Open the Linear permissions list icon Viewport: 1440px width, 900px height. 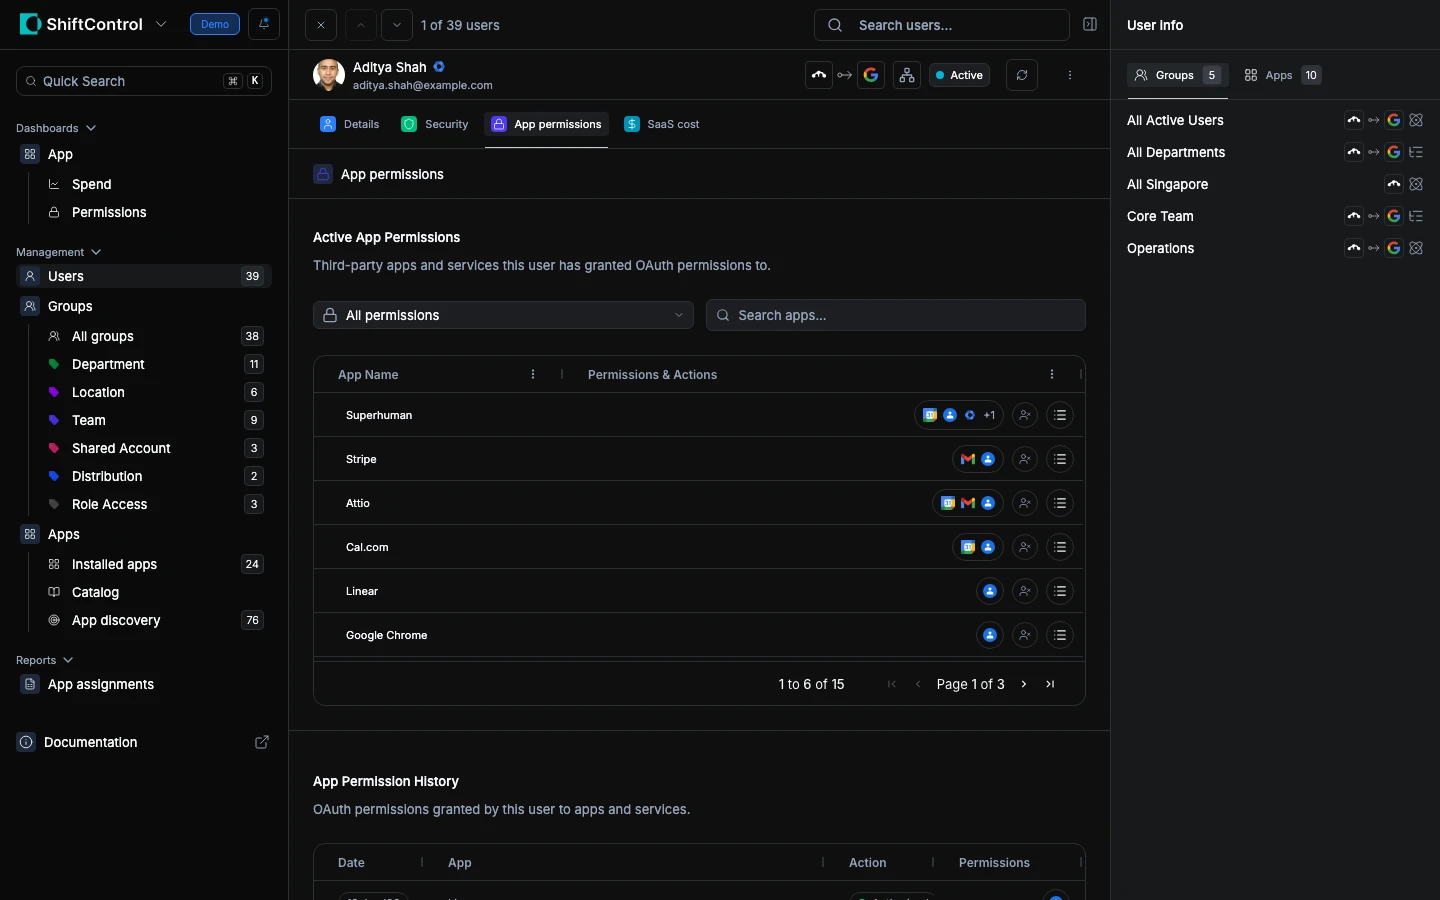click(1060, 591)
